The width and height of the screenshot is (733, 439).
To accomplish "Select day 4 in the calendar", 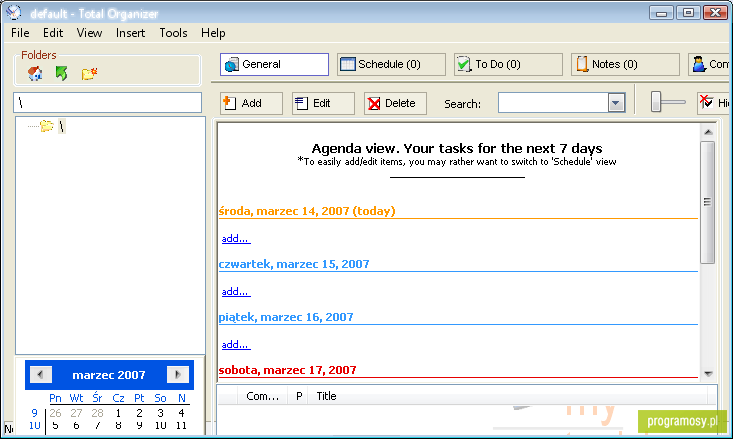I will tap(181, 413).
